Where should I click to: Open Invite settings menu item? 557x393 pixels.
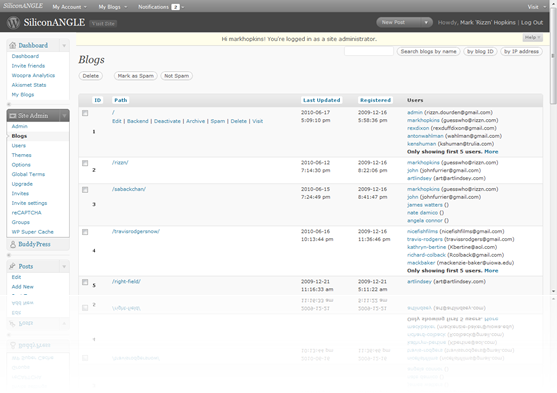click(x=29, y=203)
